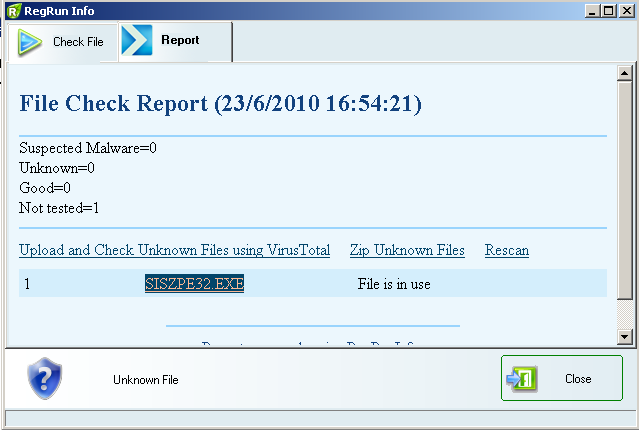Click the 'Good=0' line
639x430 pixels.
point(45,188)
